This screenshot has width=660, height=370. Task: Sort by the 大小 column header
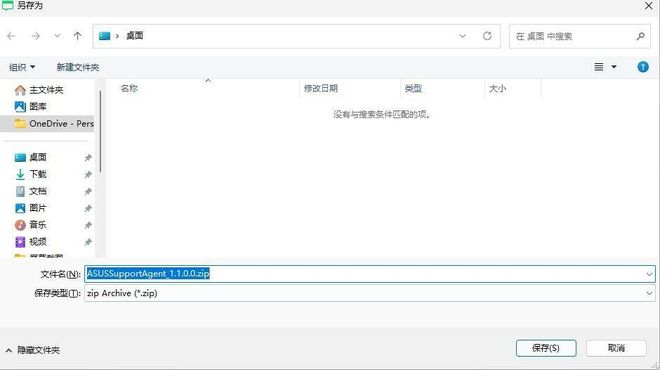(x=497, y=88)
